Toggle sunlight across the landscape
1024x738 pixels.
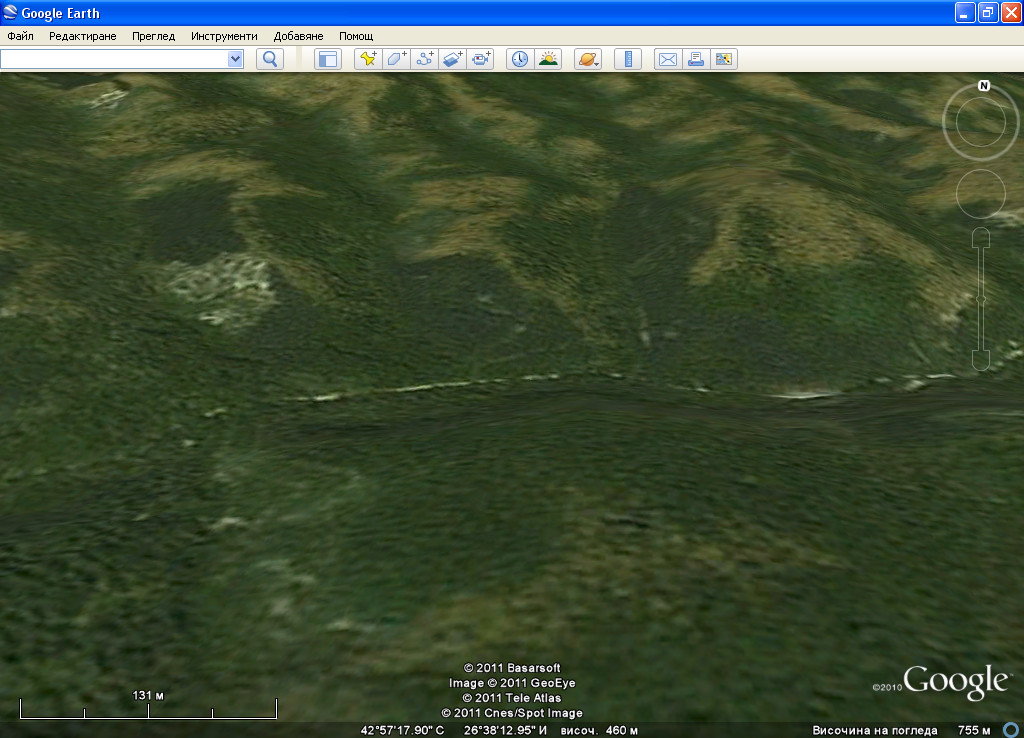[x=548, y=59]
